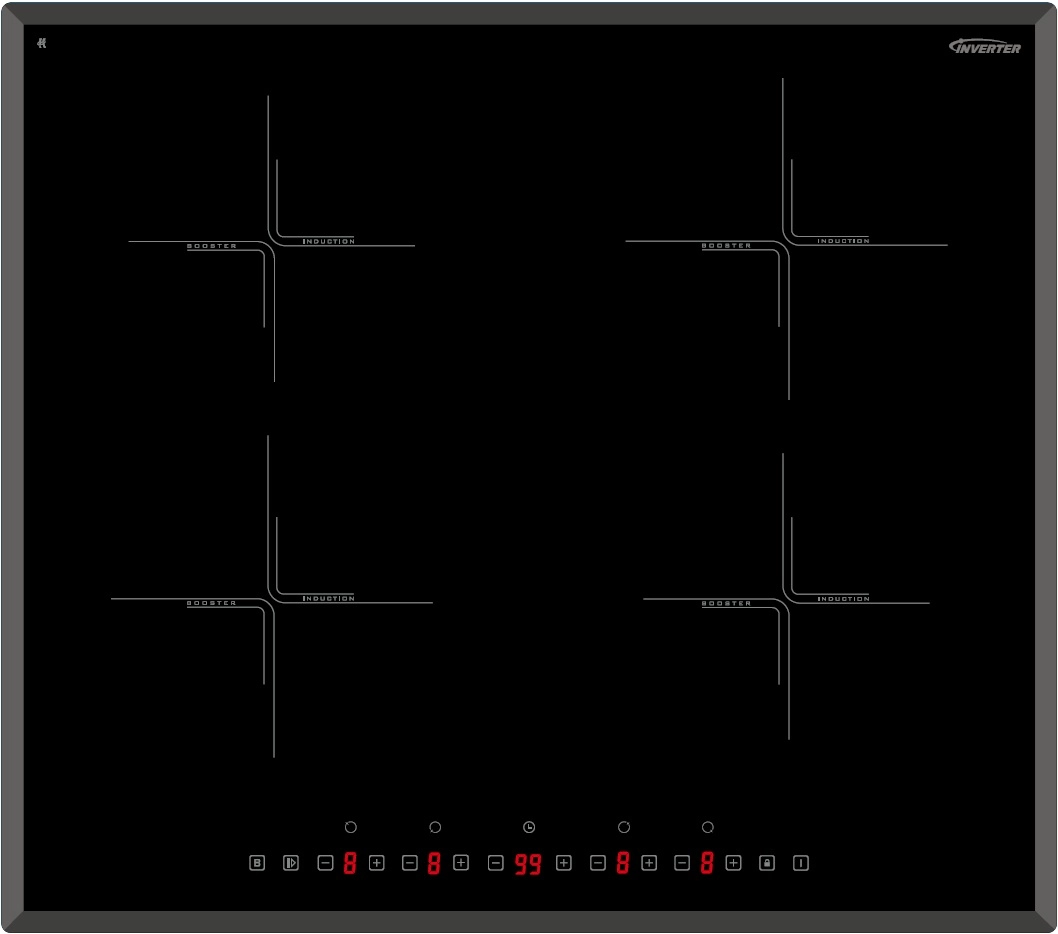Tap the pause/resume button
The image size is (1058, 934).
[x=290, y=862]
